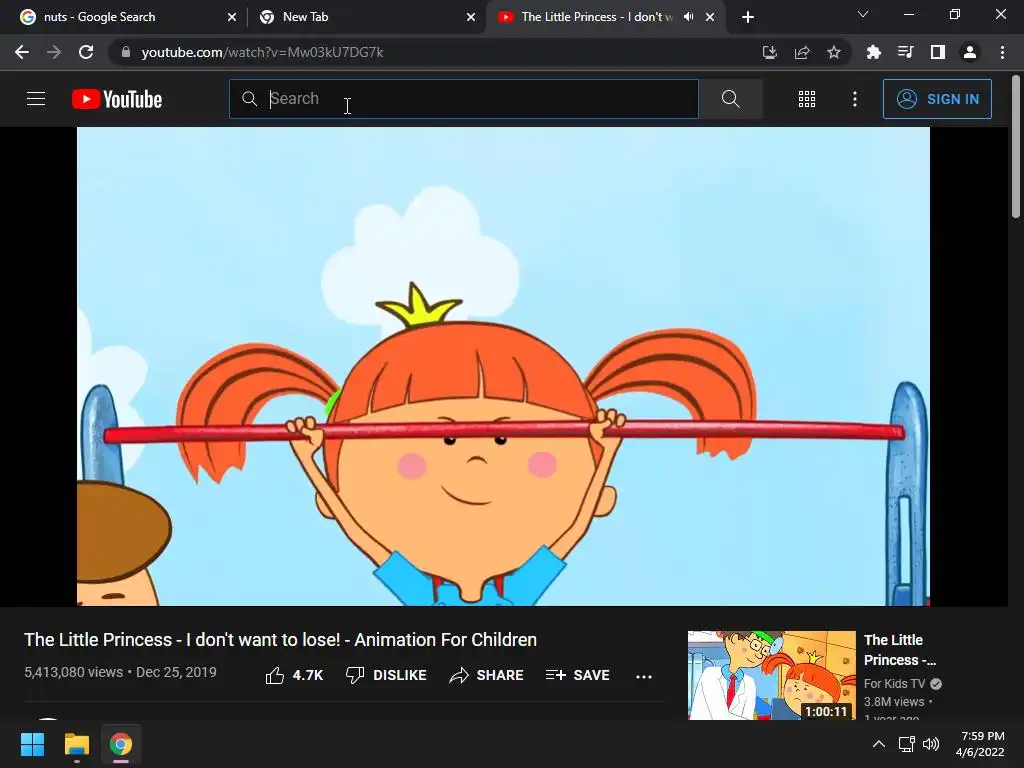Screen dimensions: 1024x768
Task: Click the page vertical scrollbar thumb
Action: 1016,146
